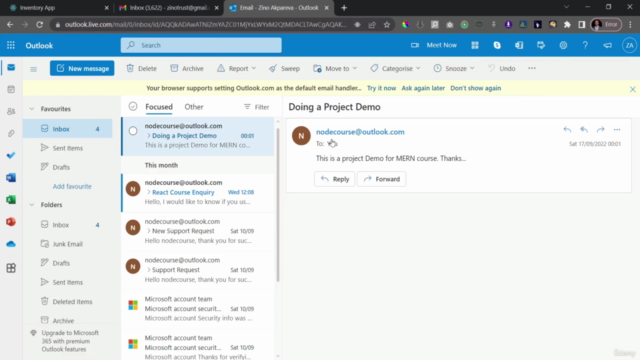Open the Help question mark
Image resolution: width=640 pixels, height=360 pixels.
coord(585,45)
